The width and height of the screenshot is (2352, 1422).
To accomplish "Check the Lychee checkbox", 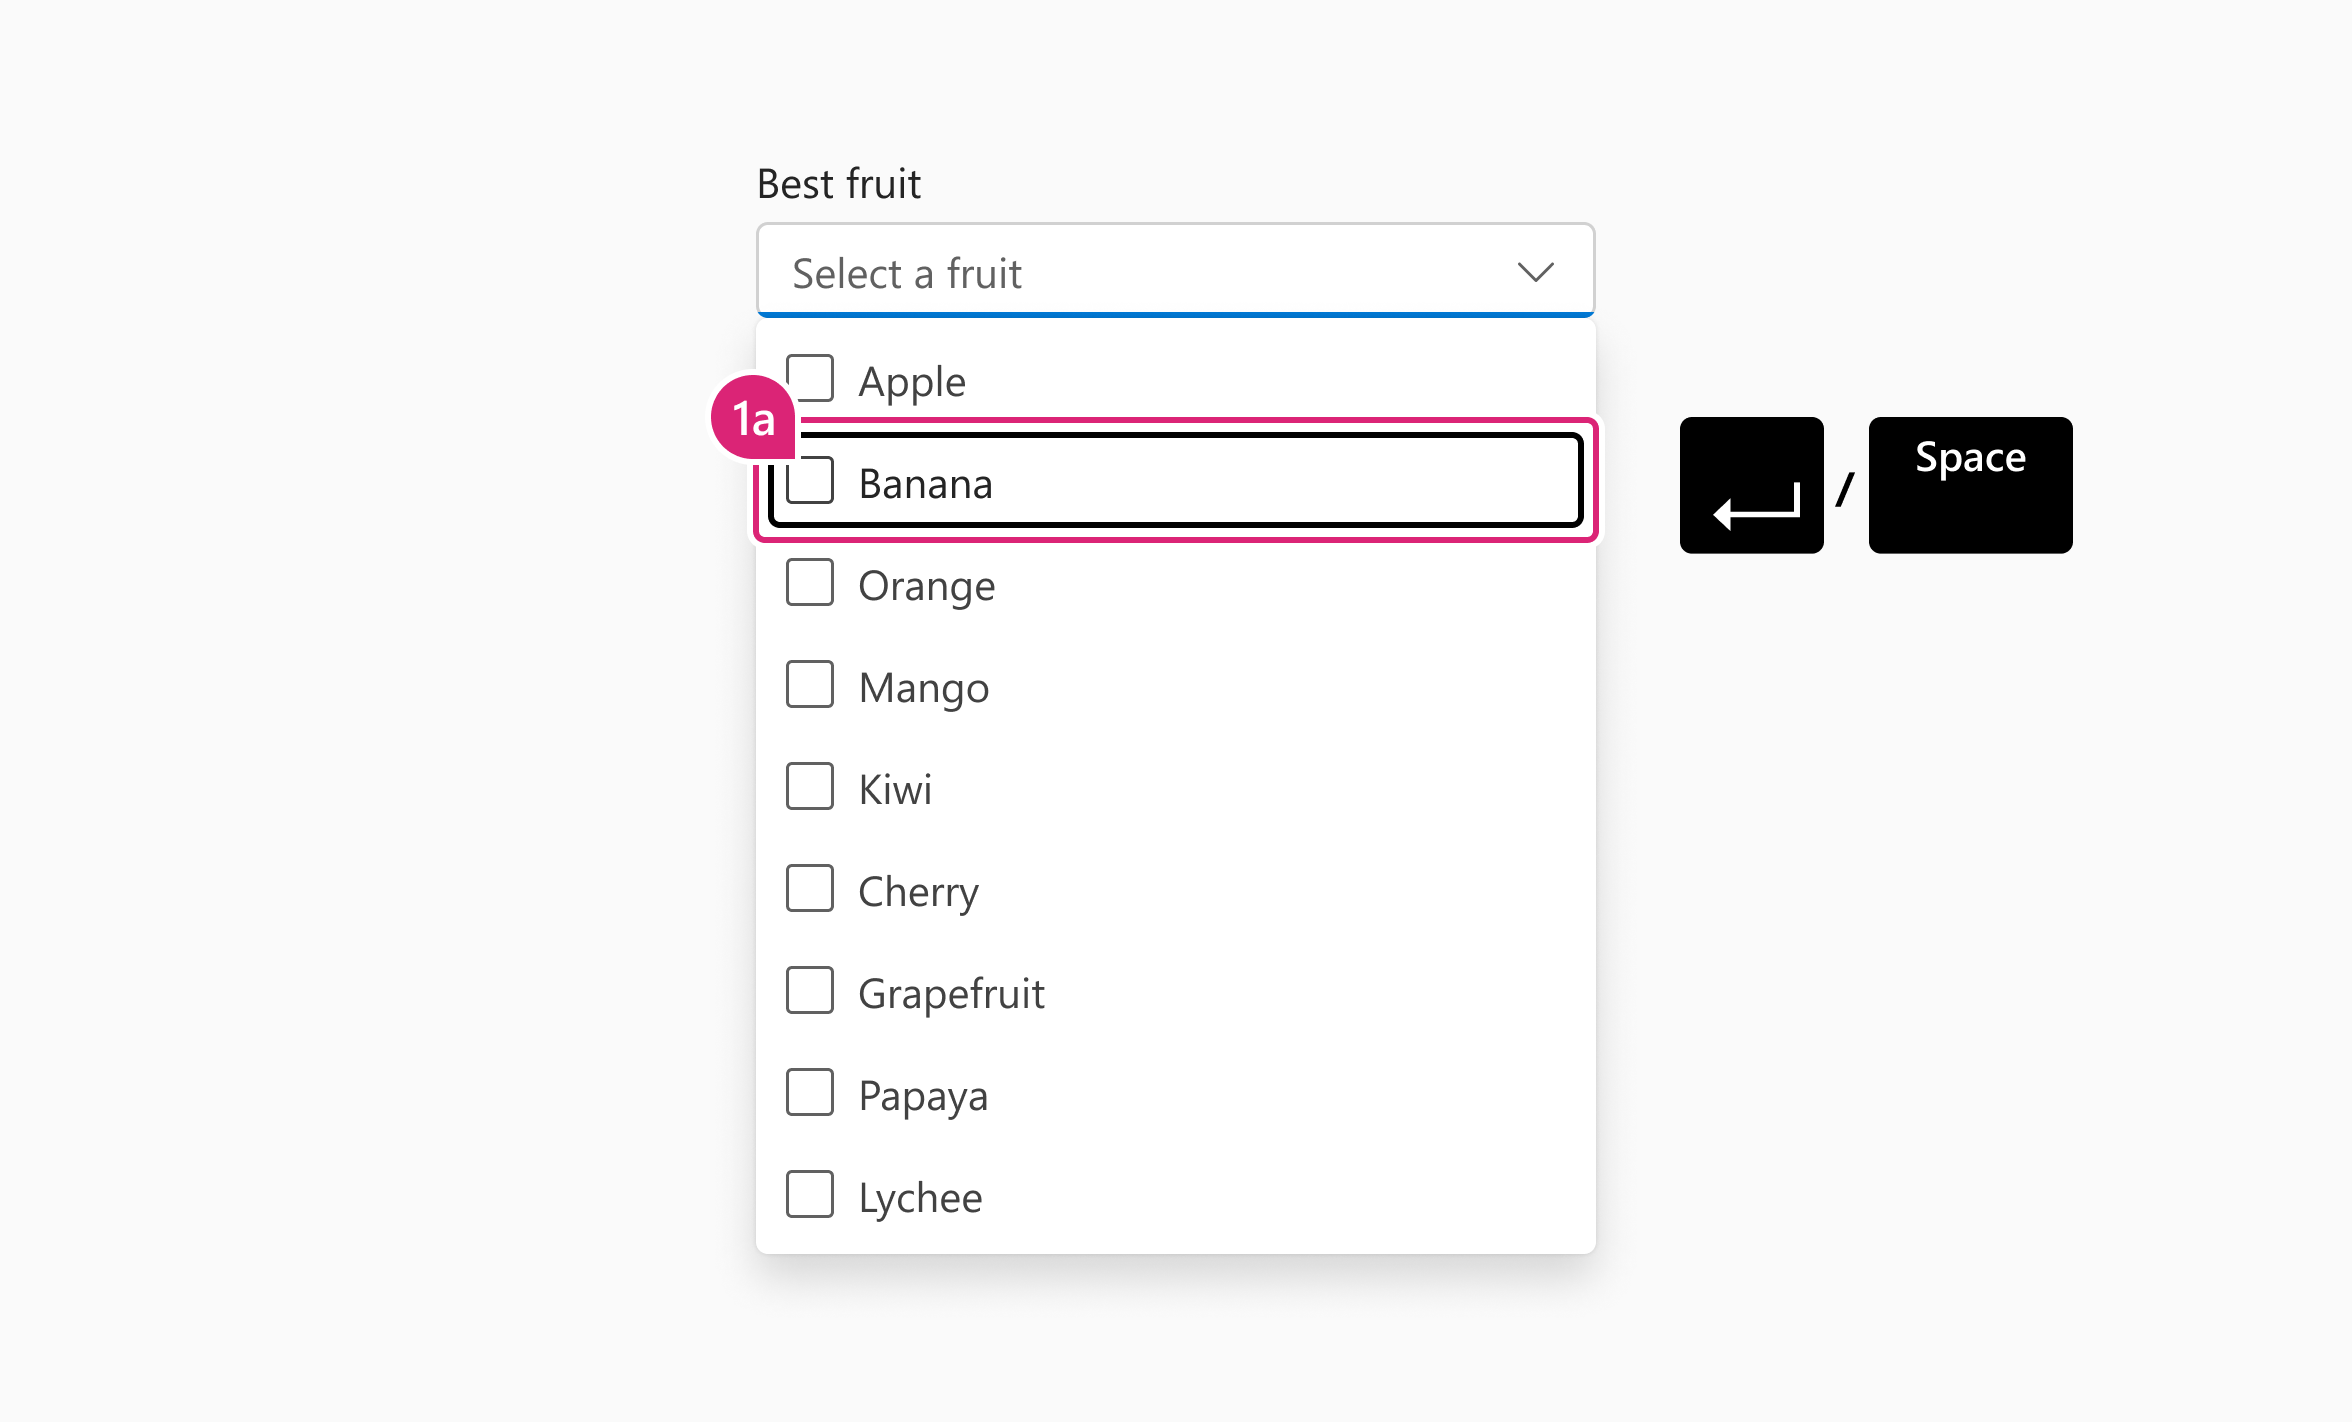I will point(810,1195).
